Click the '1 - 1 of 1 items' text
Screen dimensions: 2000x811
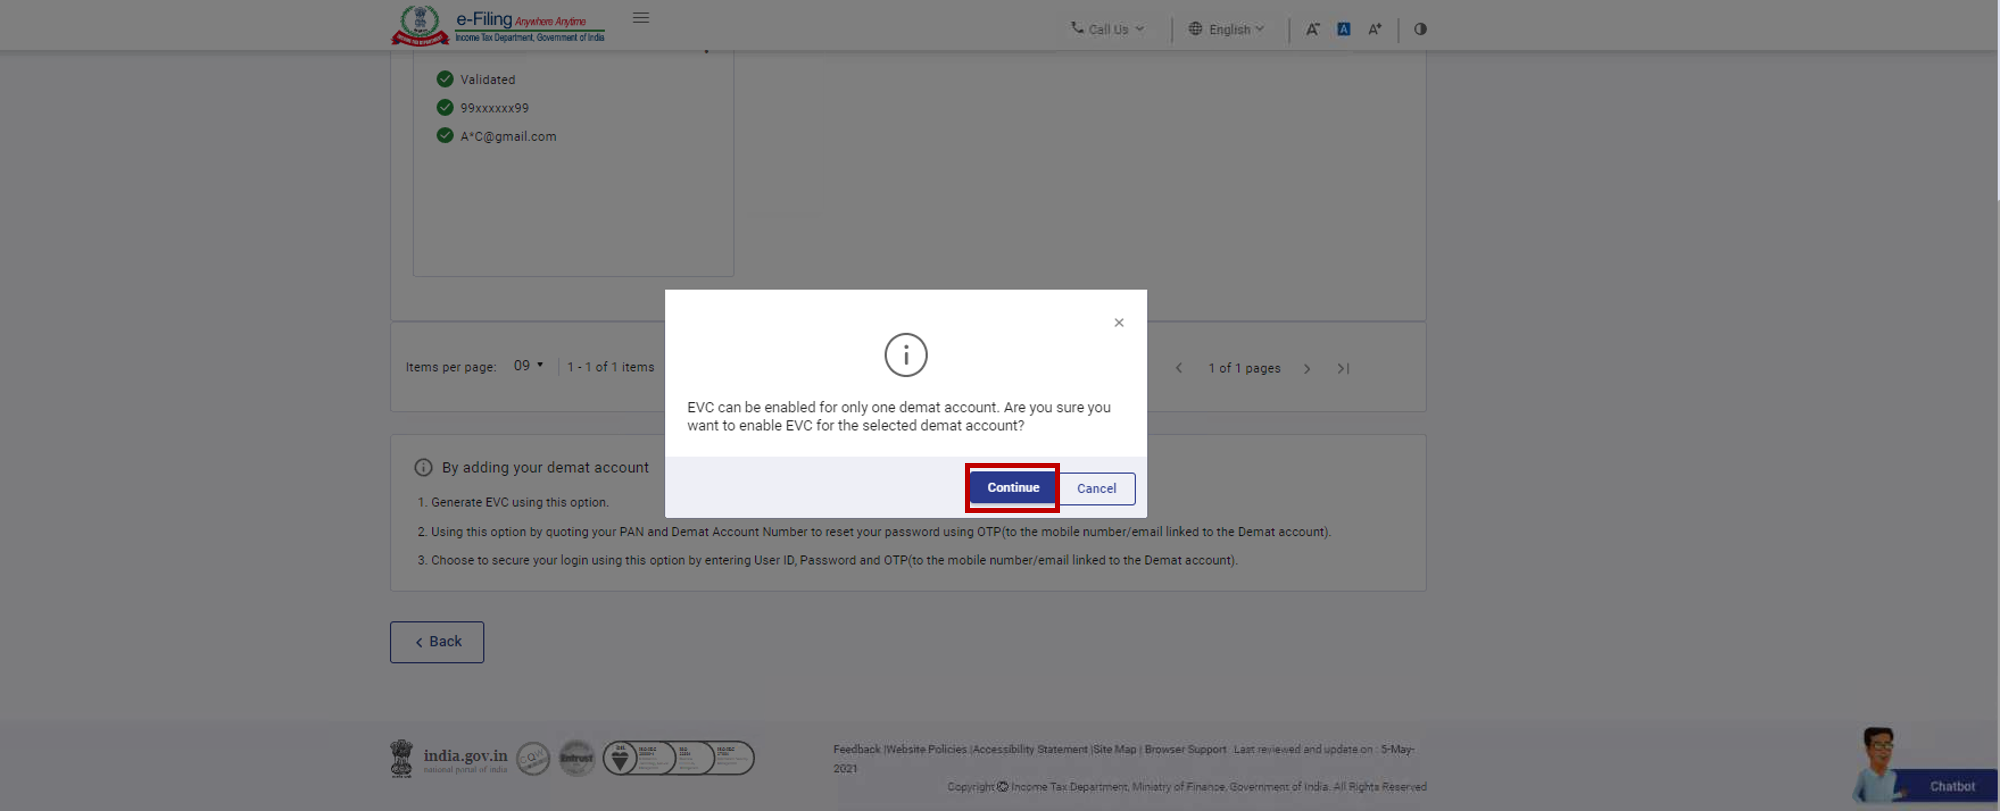click(x=610, y=367)
